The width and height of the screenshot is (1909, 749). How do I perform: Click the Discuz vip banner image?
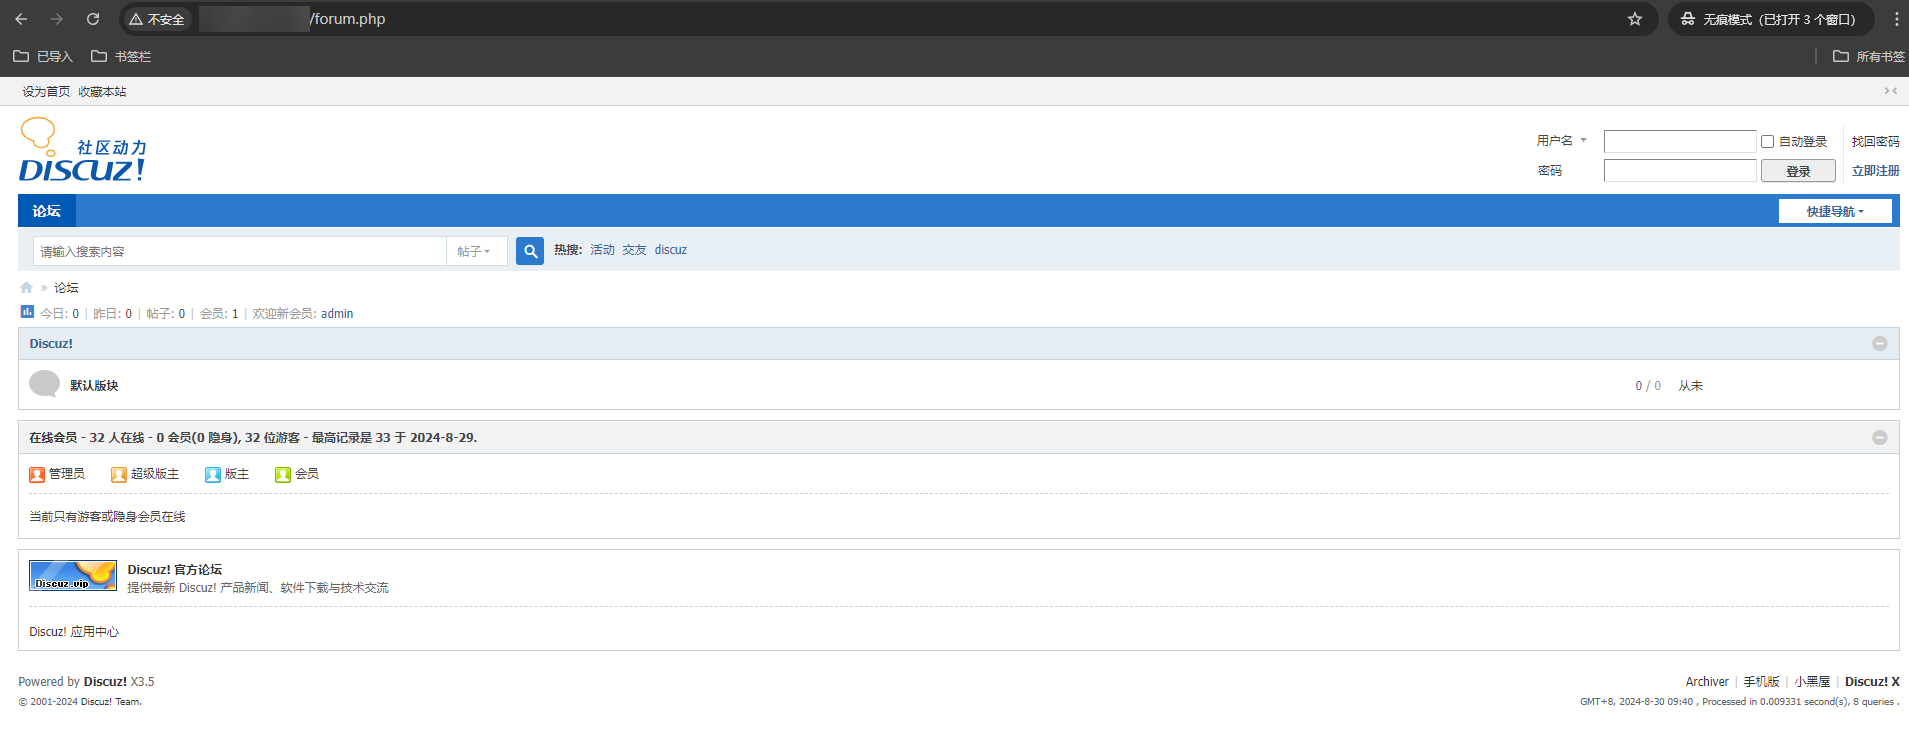point(73,575)
